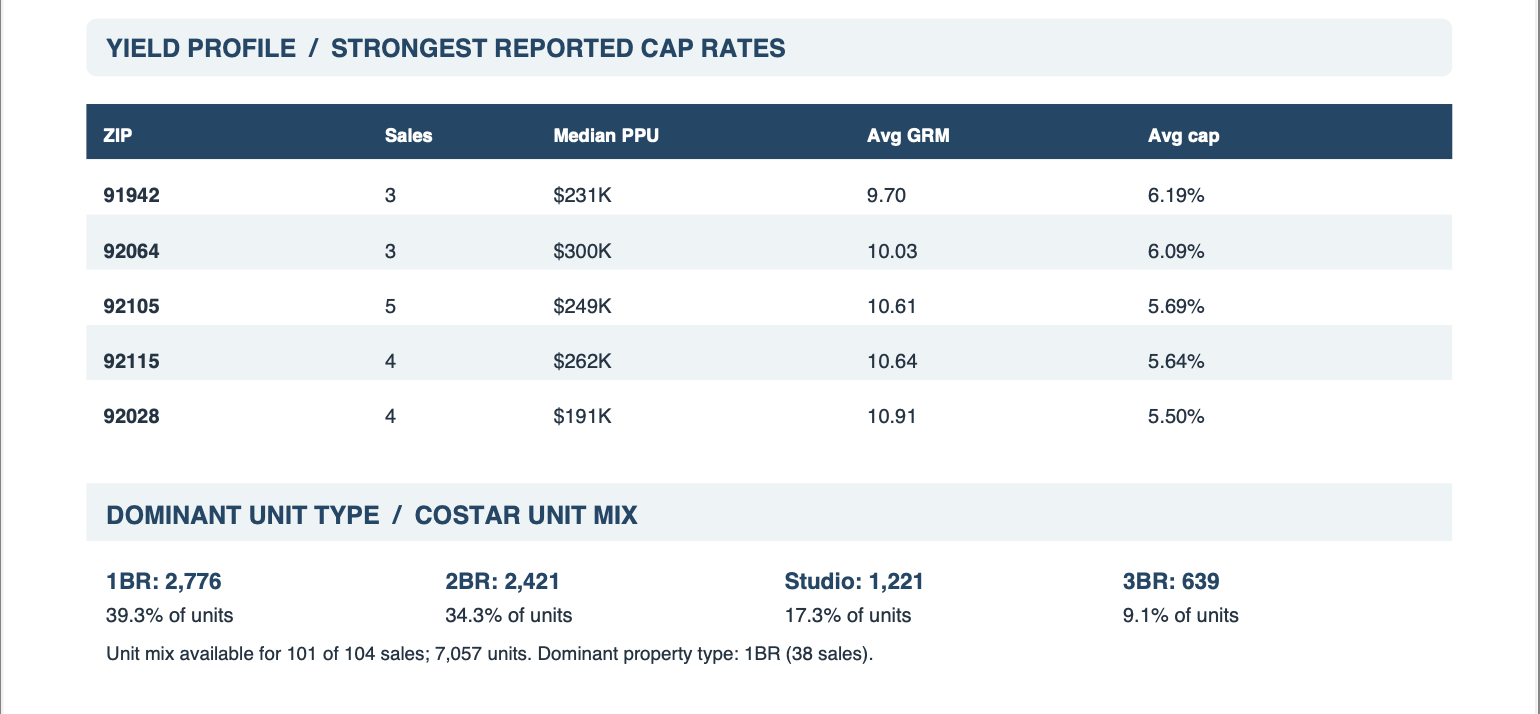Click the 10.91 Avg GRM value
The image size is (1540, 714).
[x=892, y=417]
